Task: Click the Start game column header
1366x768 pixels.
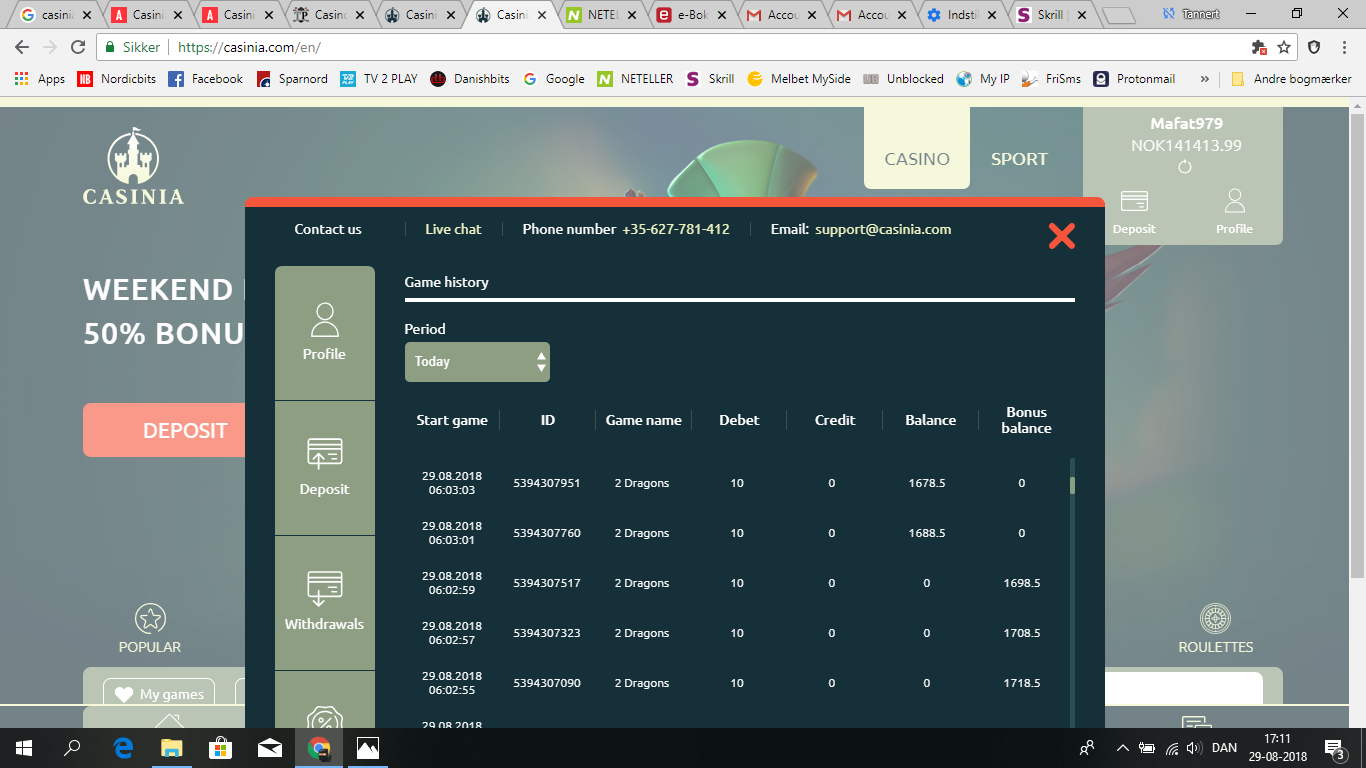Action: point(452,420)
